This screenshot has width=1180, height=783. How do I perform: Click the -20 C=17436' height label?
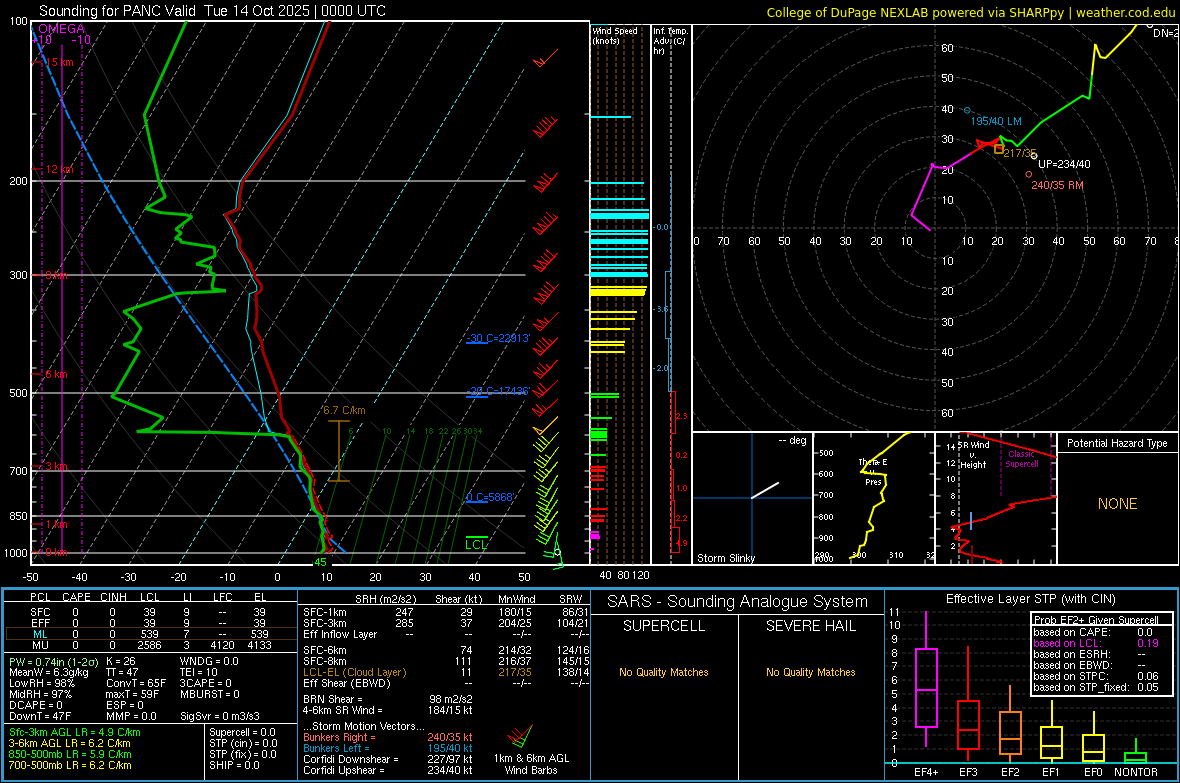point(498,392)
